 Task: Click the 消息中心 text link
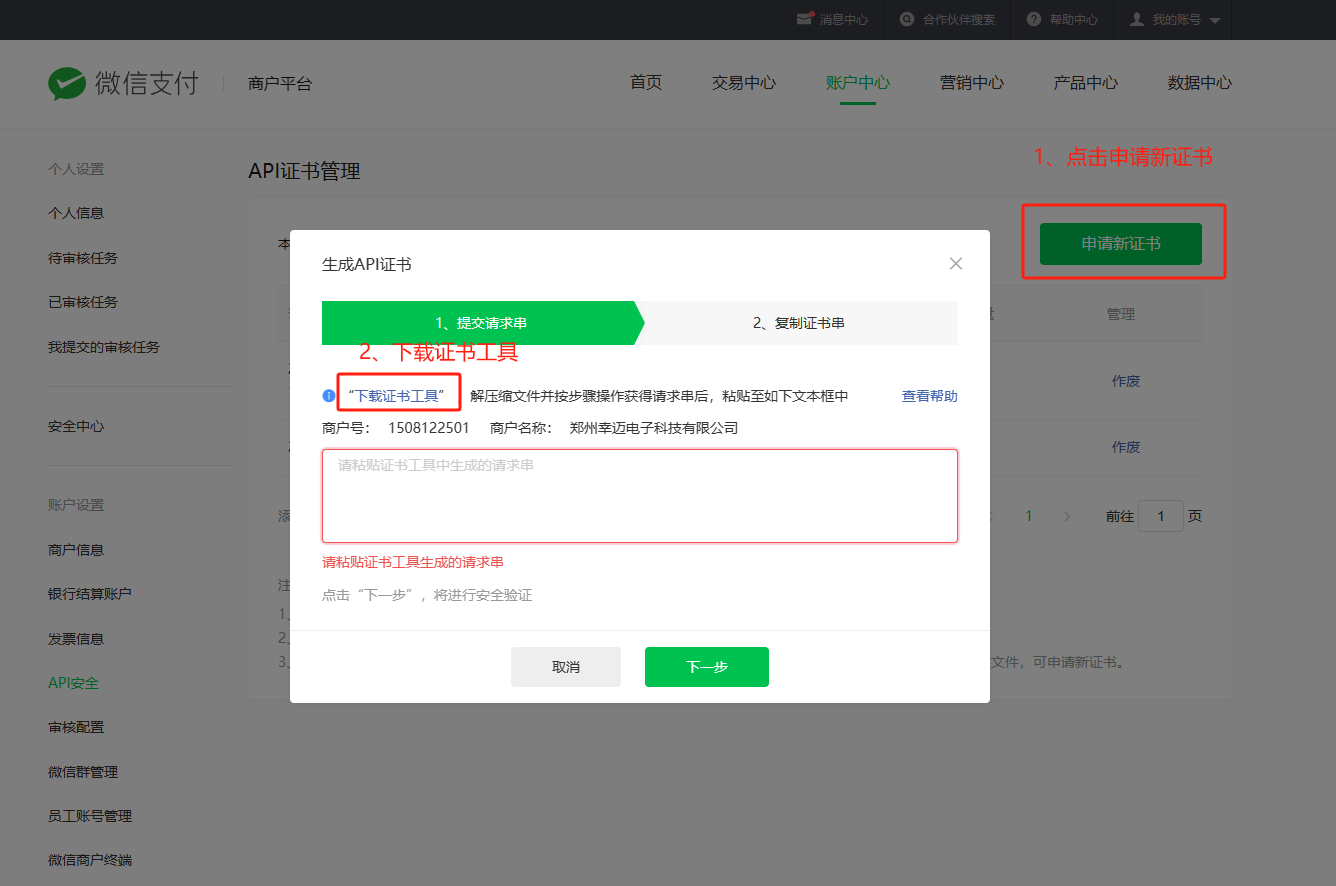(x=844, y=20)
